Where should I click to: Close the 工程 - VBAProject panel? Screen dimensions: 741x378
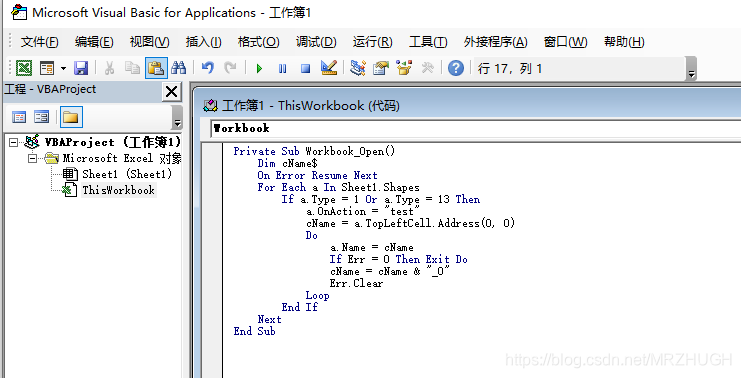click(172, 92)
